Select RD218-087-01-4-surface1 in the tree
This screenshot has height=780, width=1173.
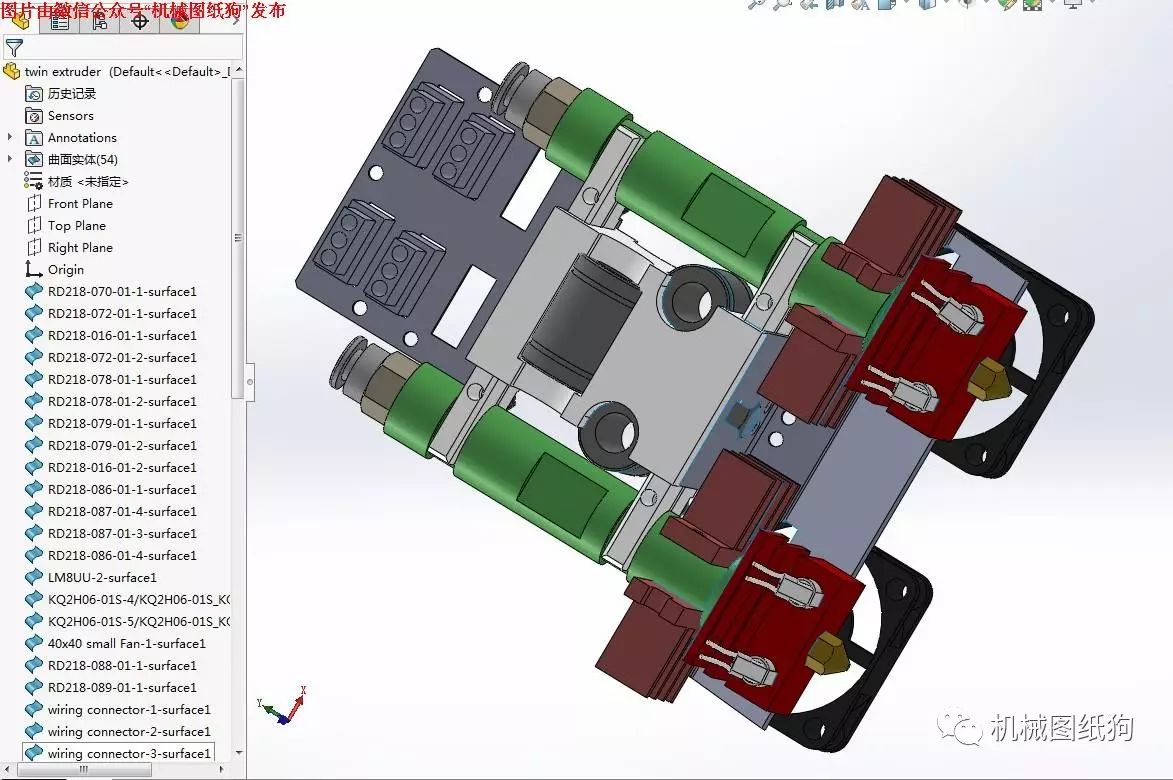tap(122, 512)
